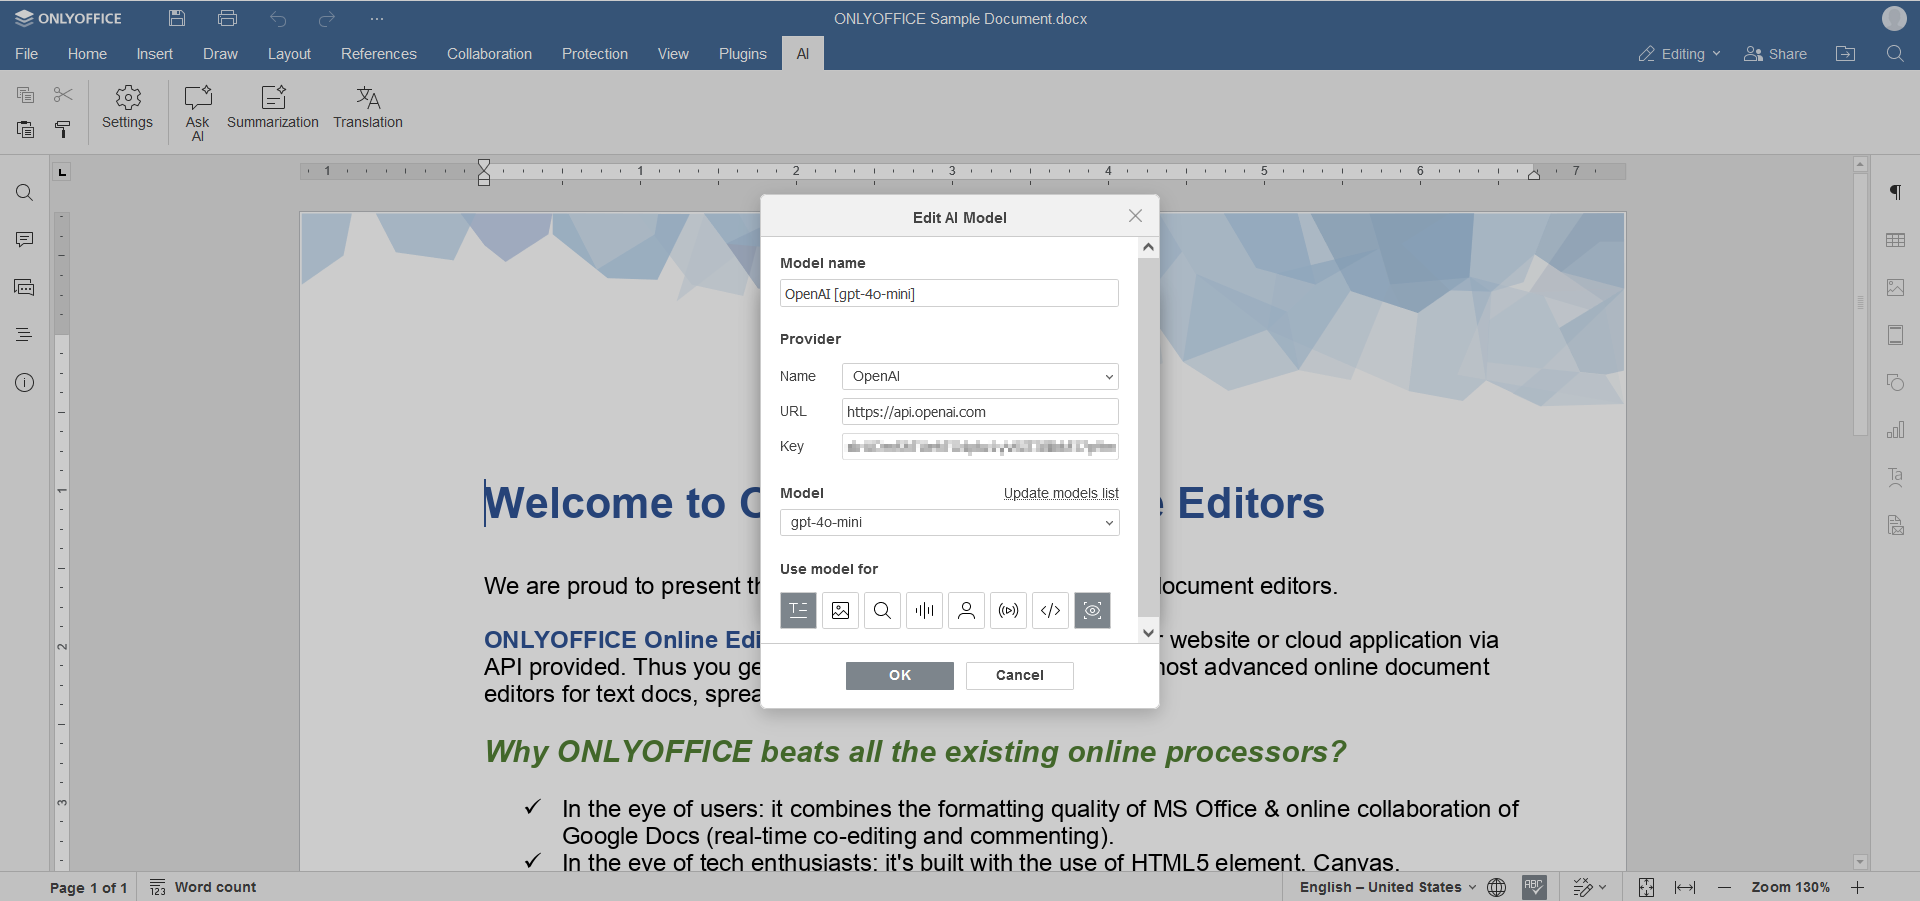Click the Model name input field
The height and width of the screenshot is (901, 1920).
pyautogui.click(x=949, y=293)
